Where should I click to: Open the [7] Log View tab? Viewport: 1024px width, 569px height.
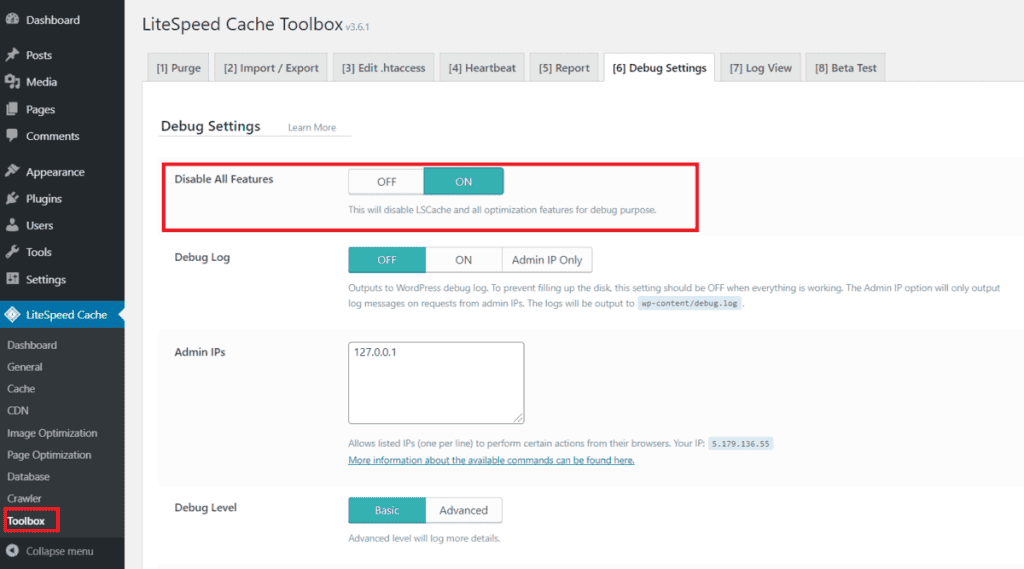760,67
